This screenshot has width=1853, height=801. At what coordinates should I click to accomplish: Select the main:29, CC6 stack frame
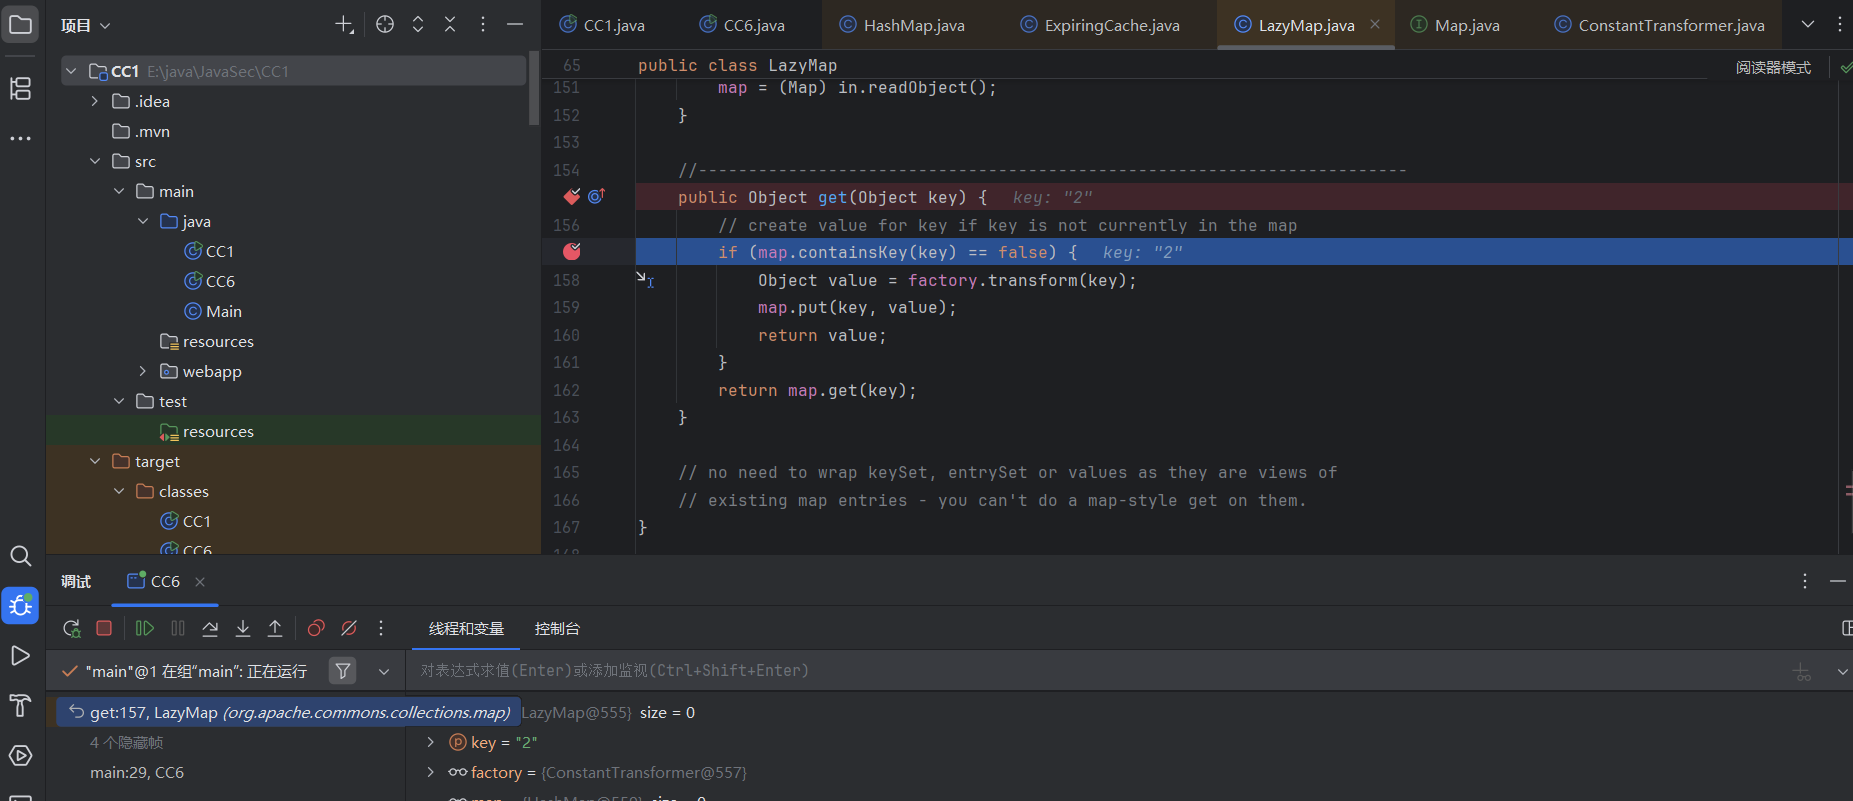137,772
